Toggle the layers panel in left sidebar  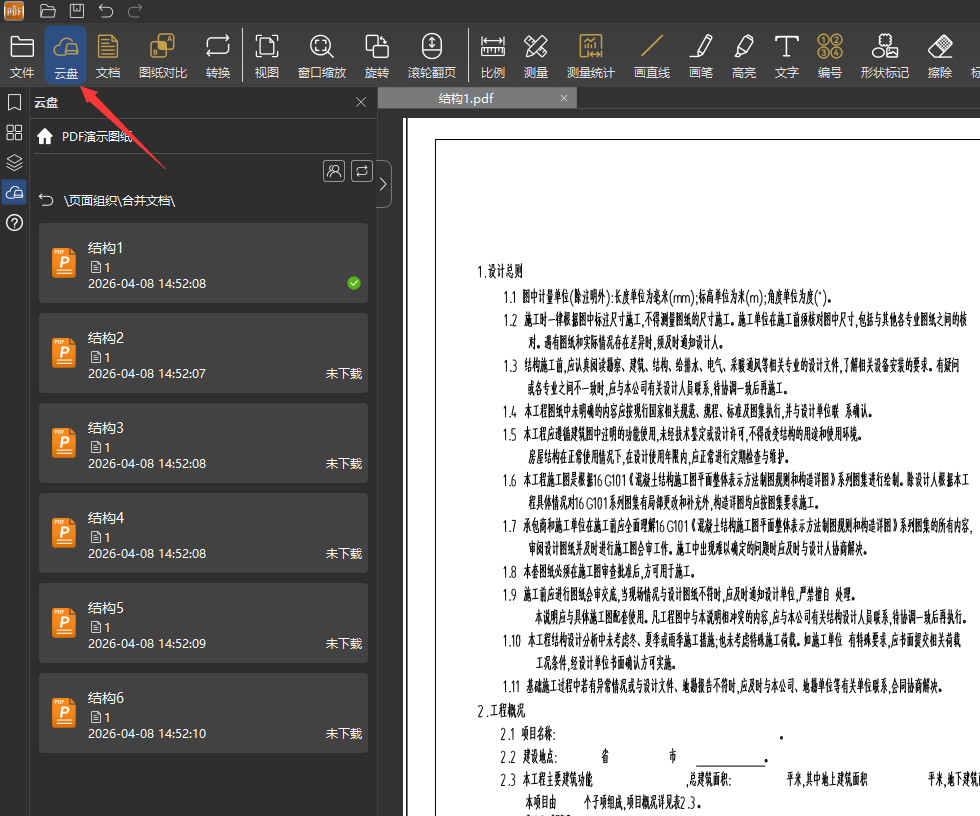click(x=14, y=162)
